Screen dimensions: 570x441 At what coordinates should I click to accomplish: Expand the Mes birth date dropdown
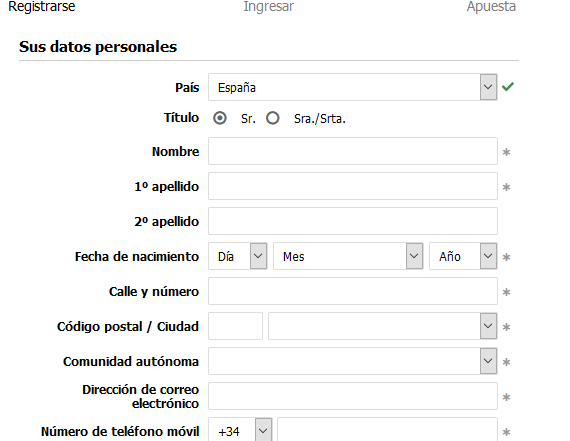tap(348, 256)
